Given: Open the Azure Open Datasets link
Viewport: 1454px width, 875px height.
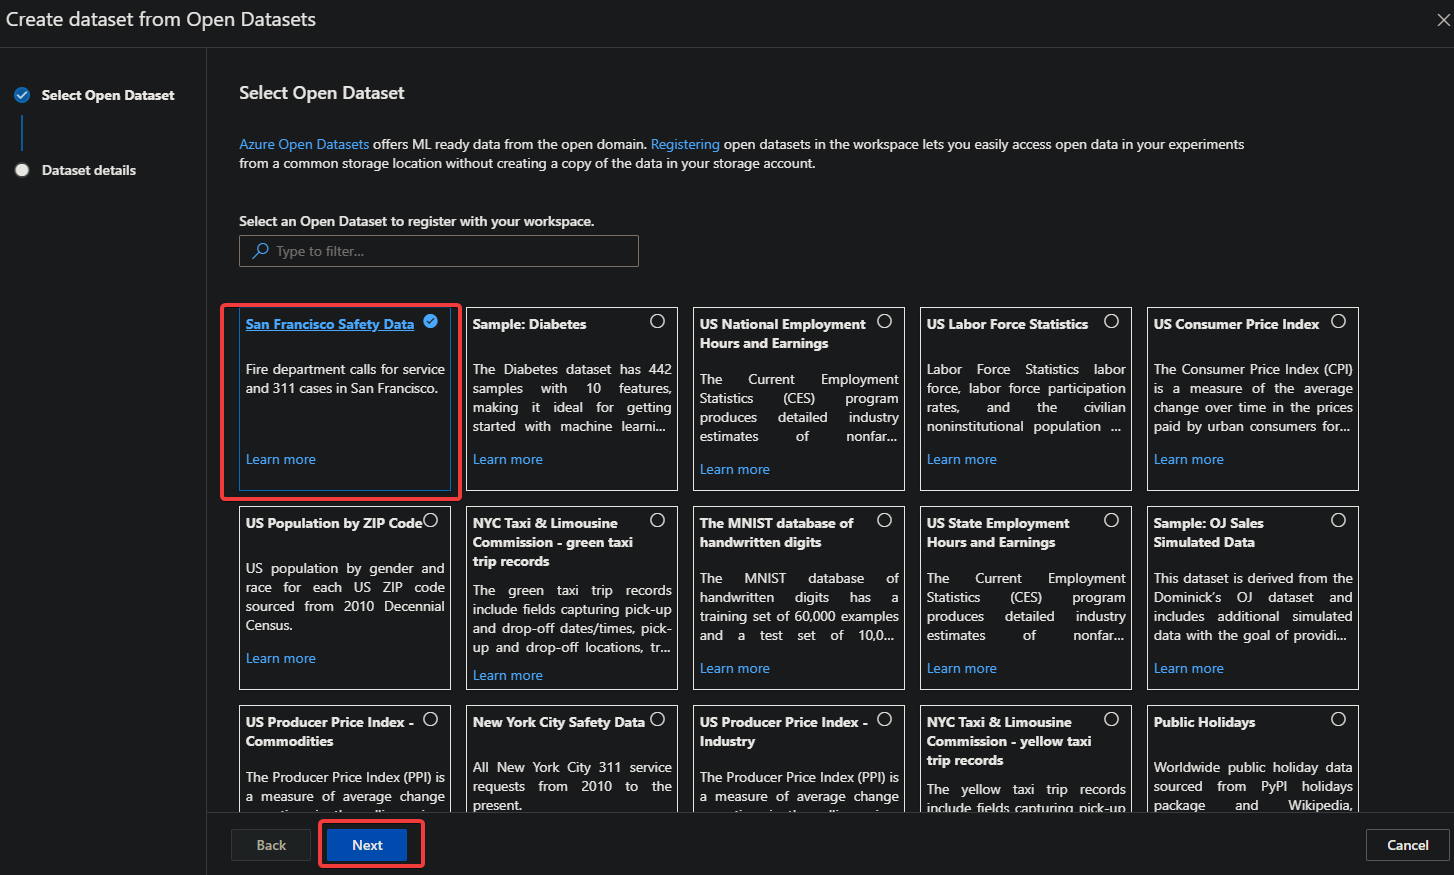Looking at the screenshot, I should tap(304, 144).
